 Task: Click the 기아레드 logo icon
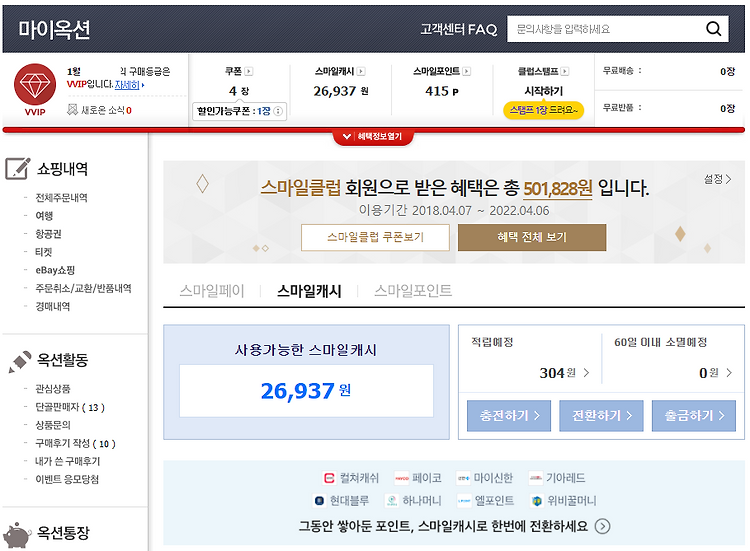[536, 478]
